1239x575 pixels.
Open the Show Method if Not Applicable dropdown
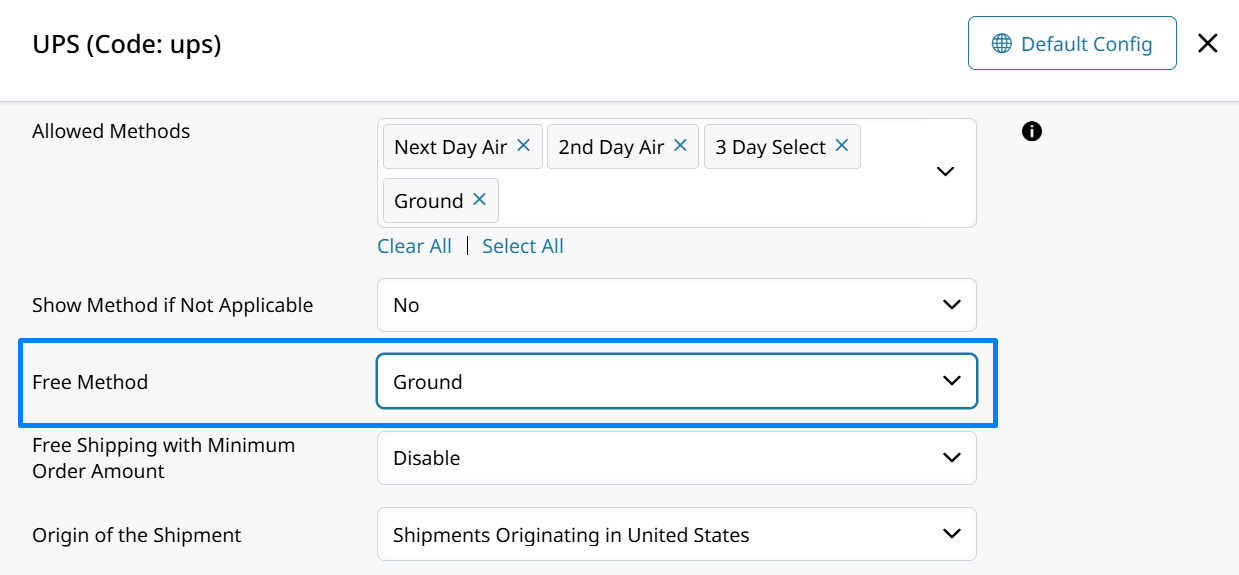pos(676,305)
